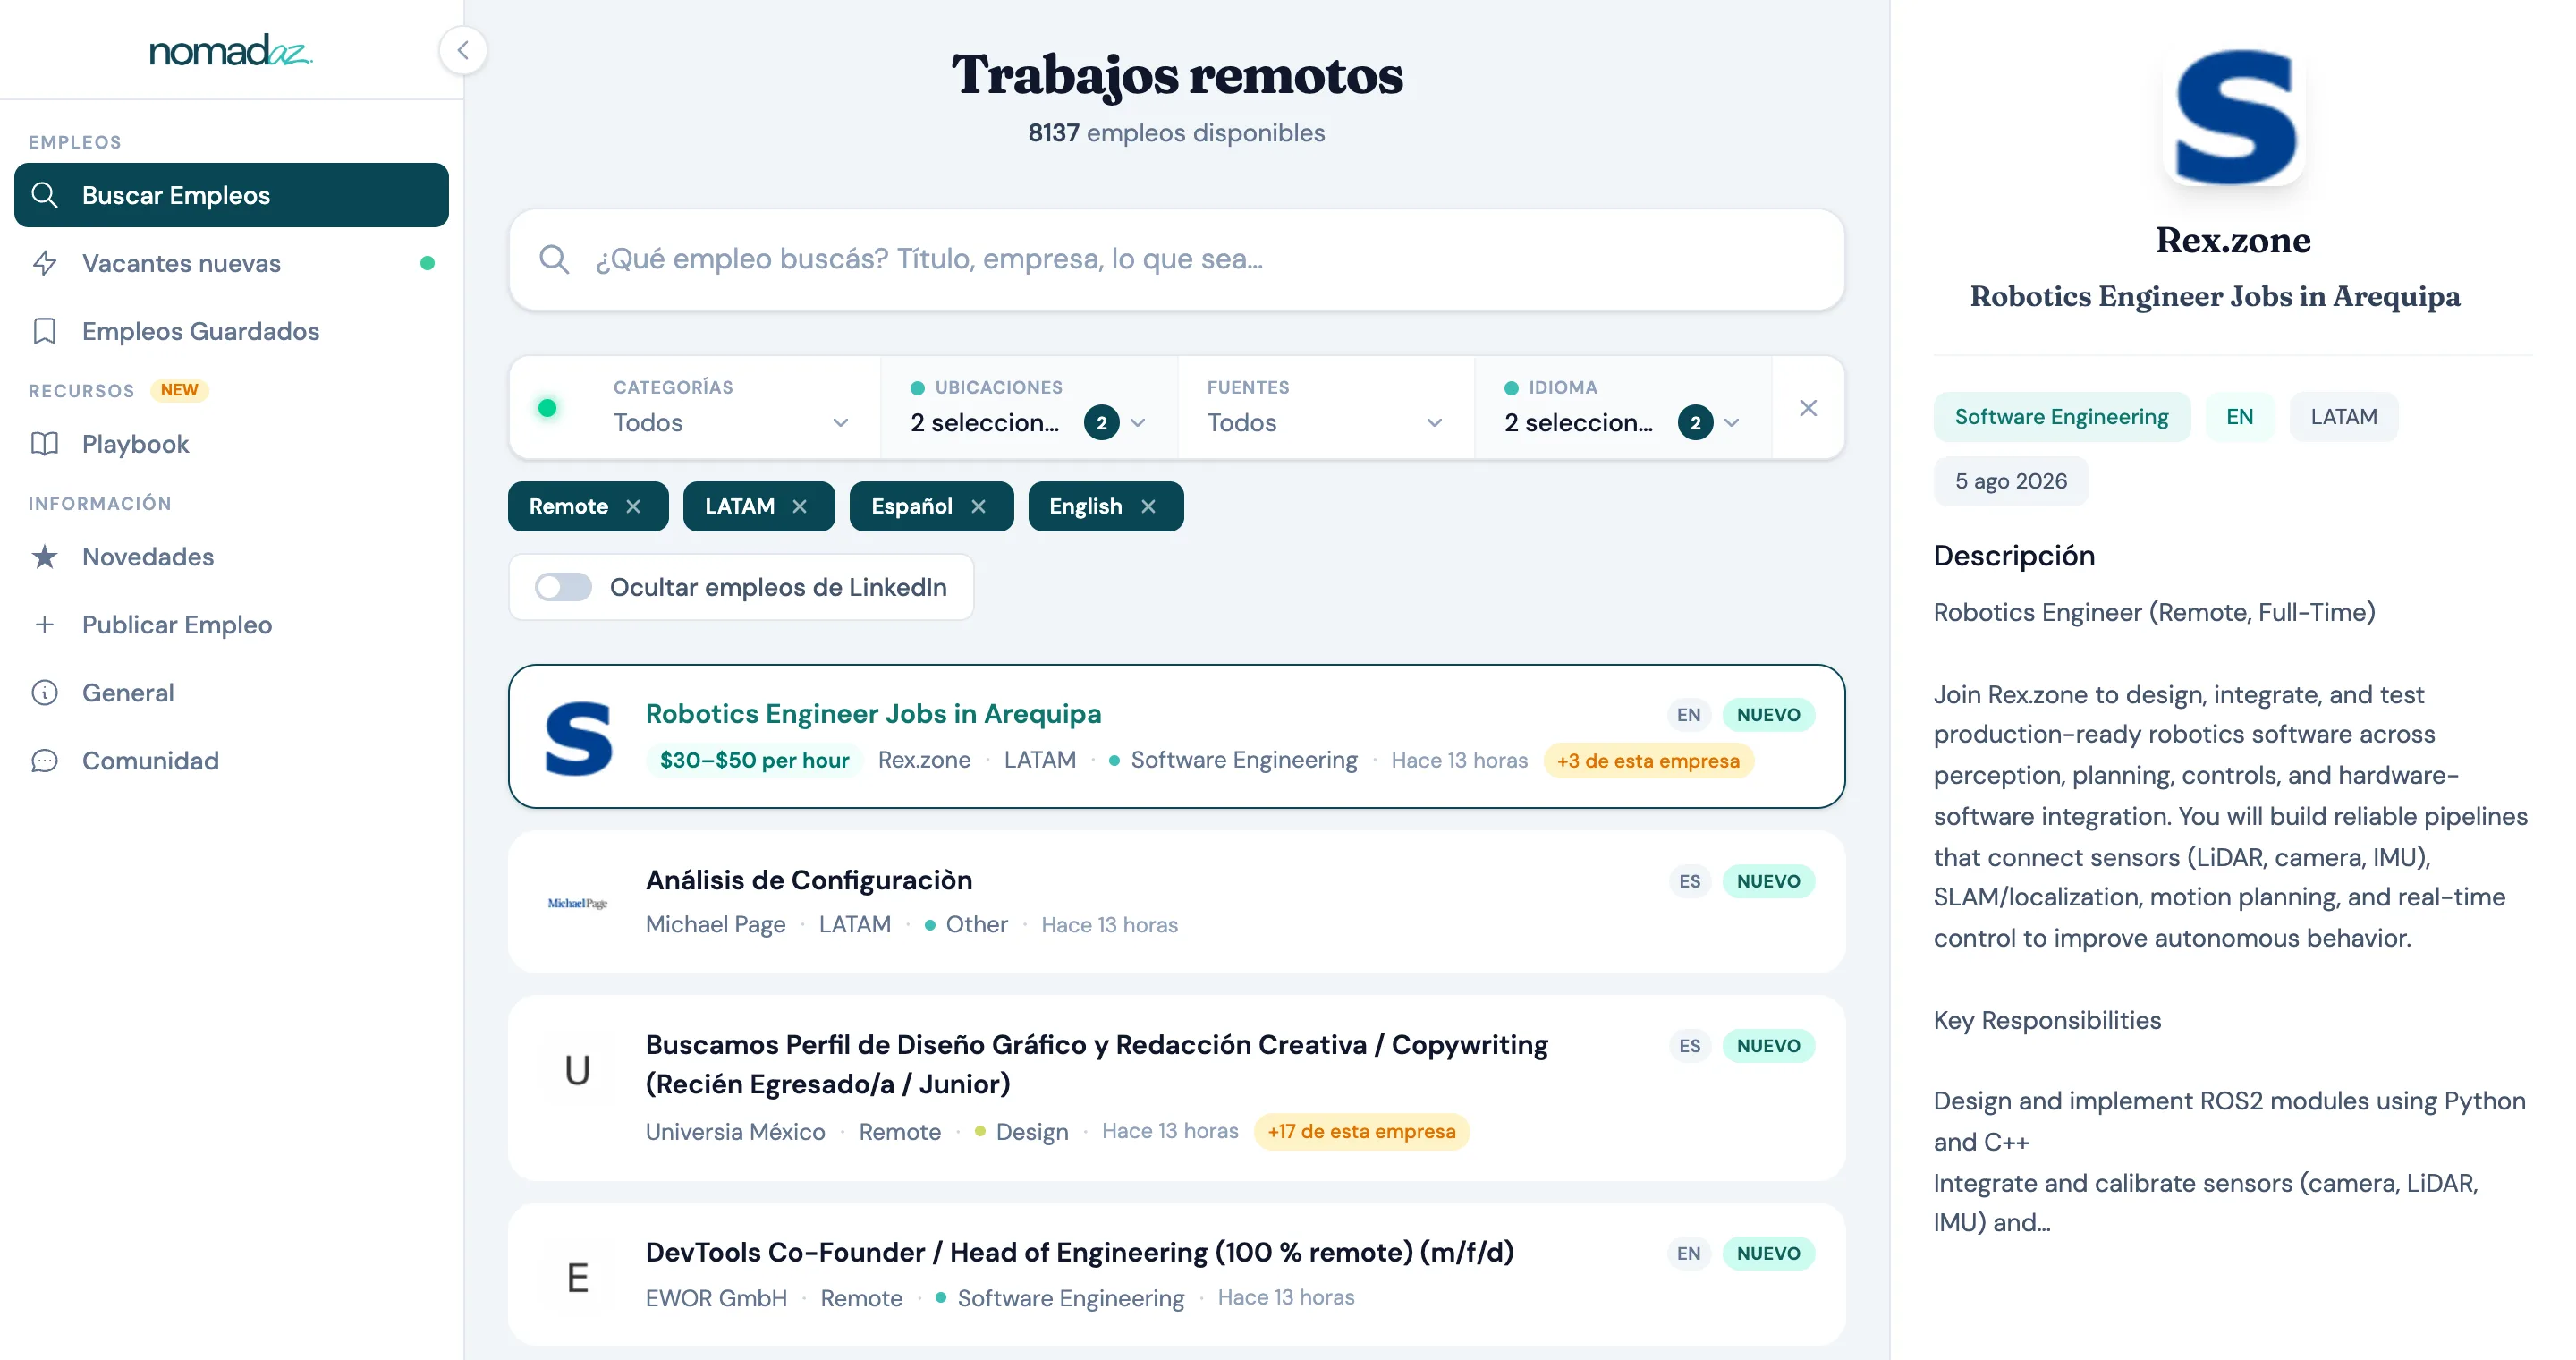Click the Comunidad chat bubble icon
This screenshot has height=1360, width=2576.
click(x=45, y=761)
